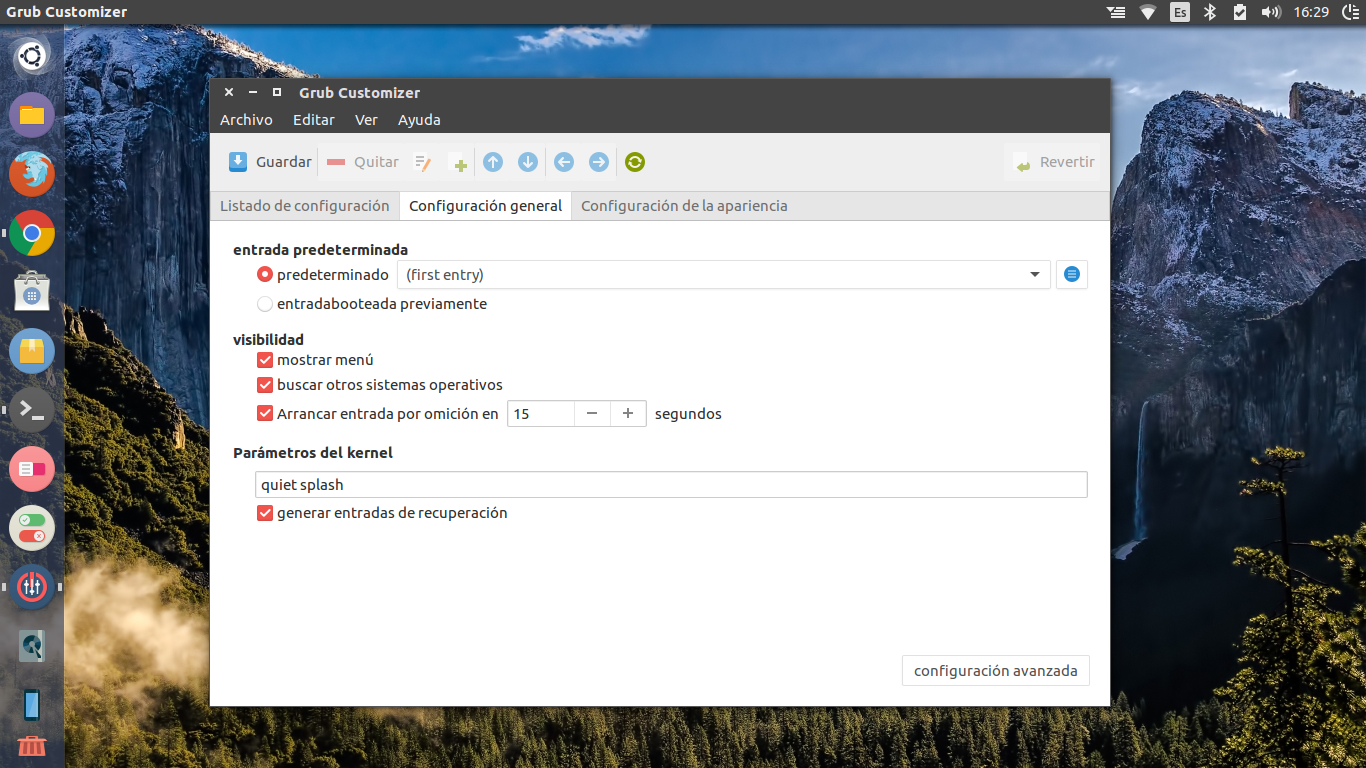
Task: Click the green plus add entry icon
Action: [459, 164]
